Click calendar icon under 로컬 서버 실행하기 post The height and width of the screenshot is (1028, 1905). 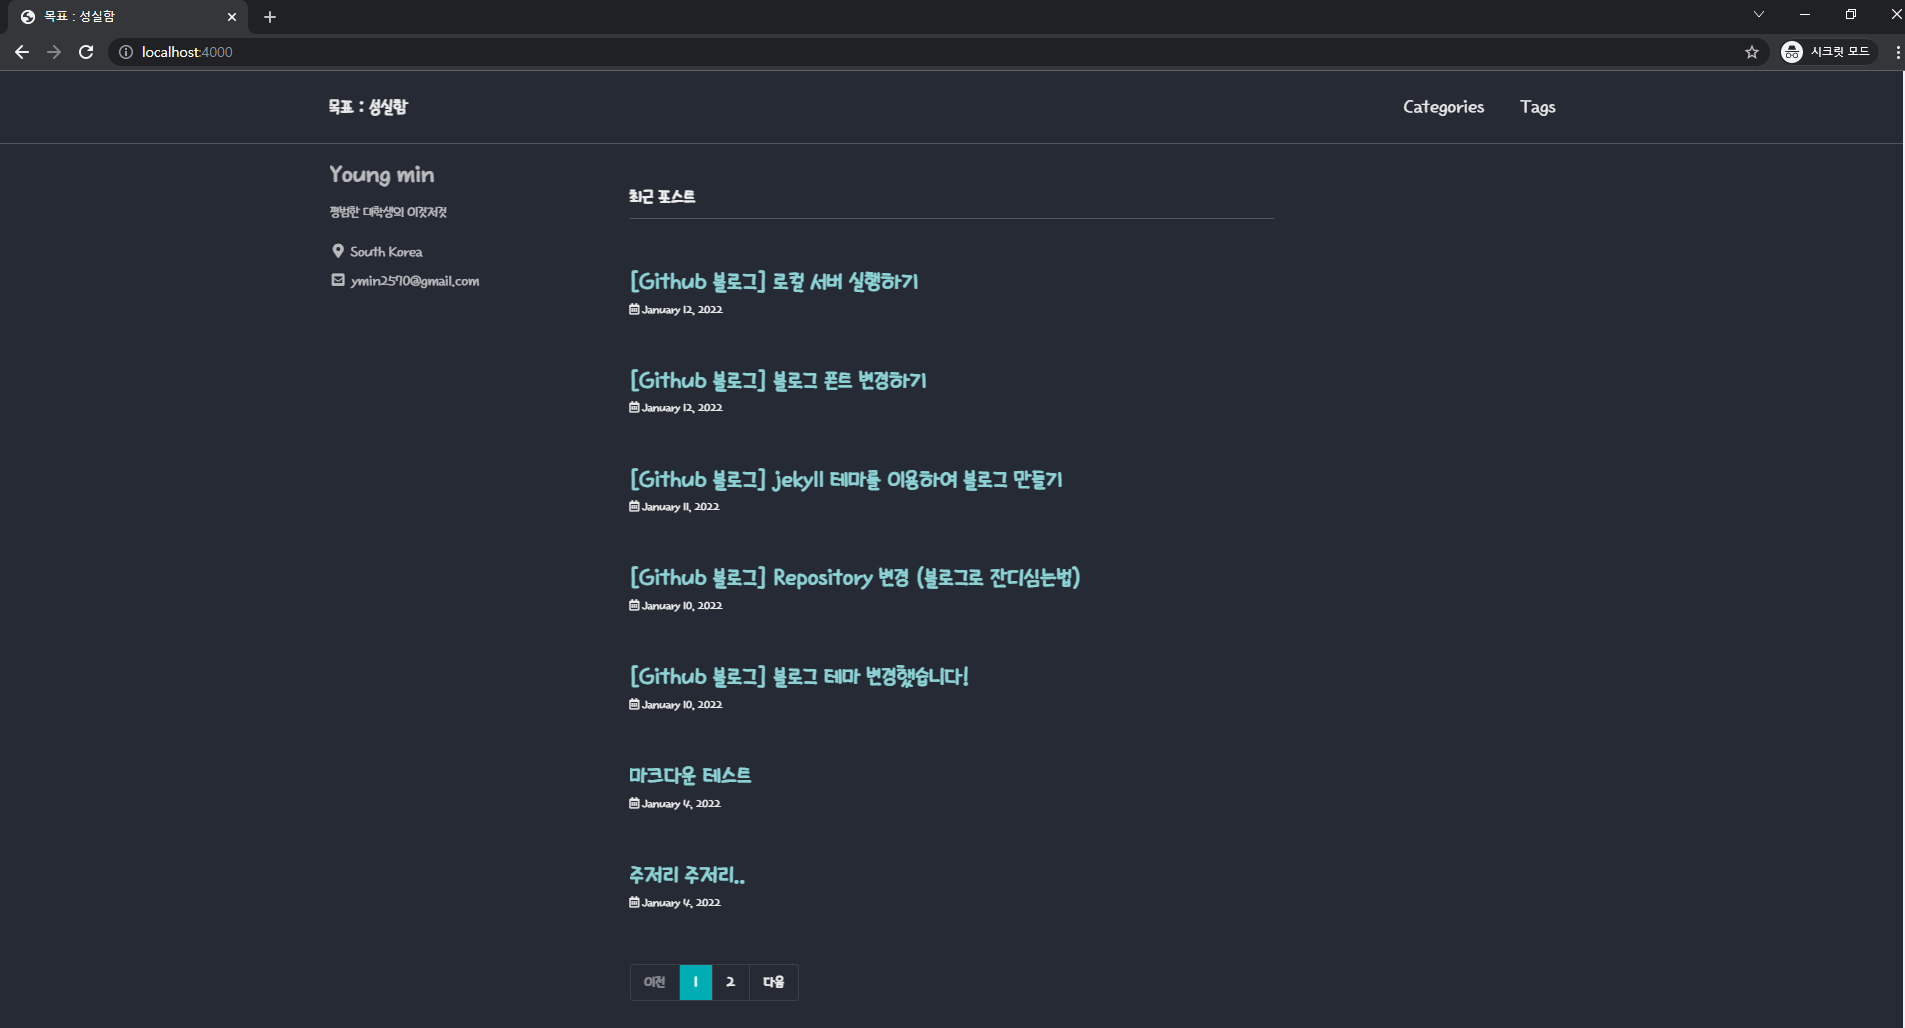(634, 309)
